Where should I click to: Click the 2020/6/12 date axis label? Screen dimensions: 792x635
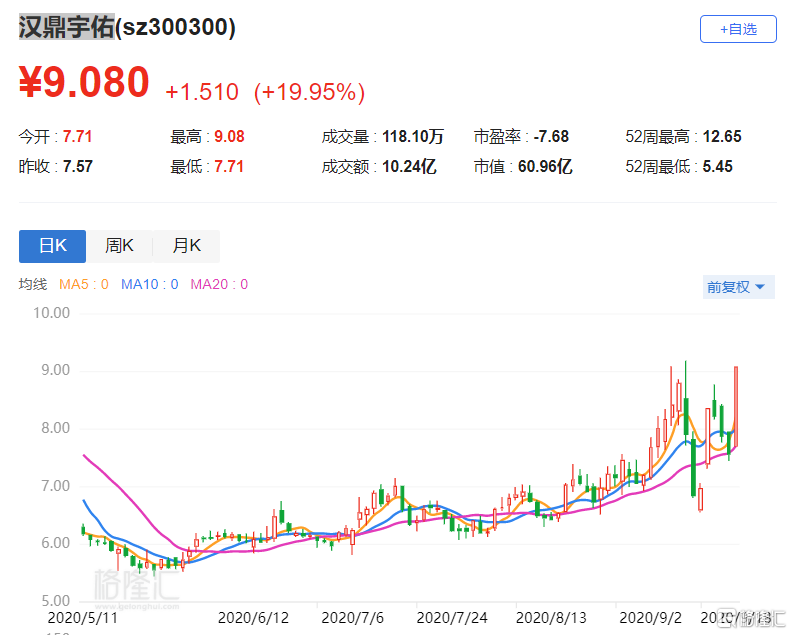coord(253,618)
